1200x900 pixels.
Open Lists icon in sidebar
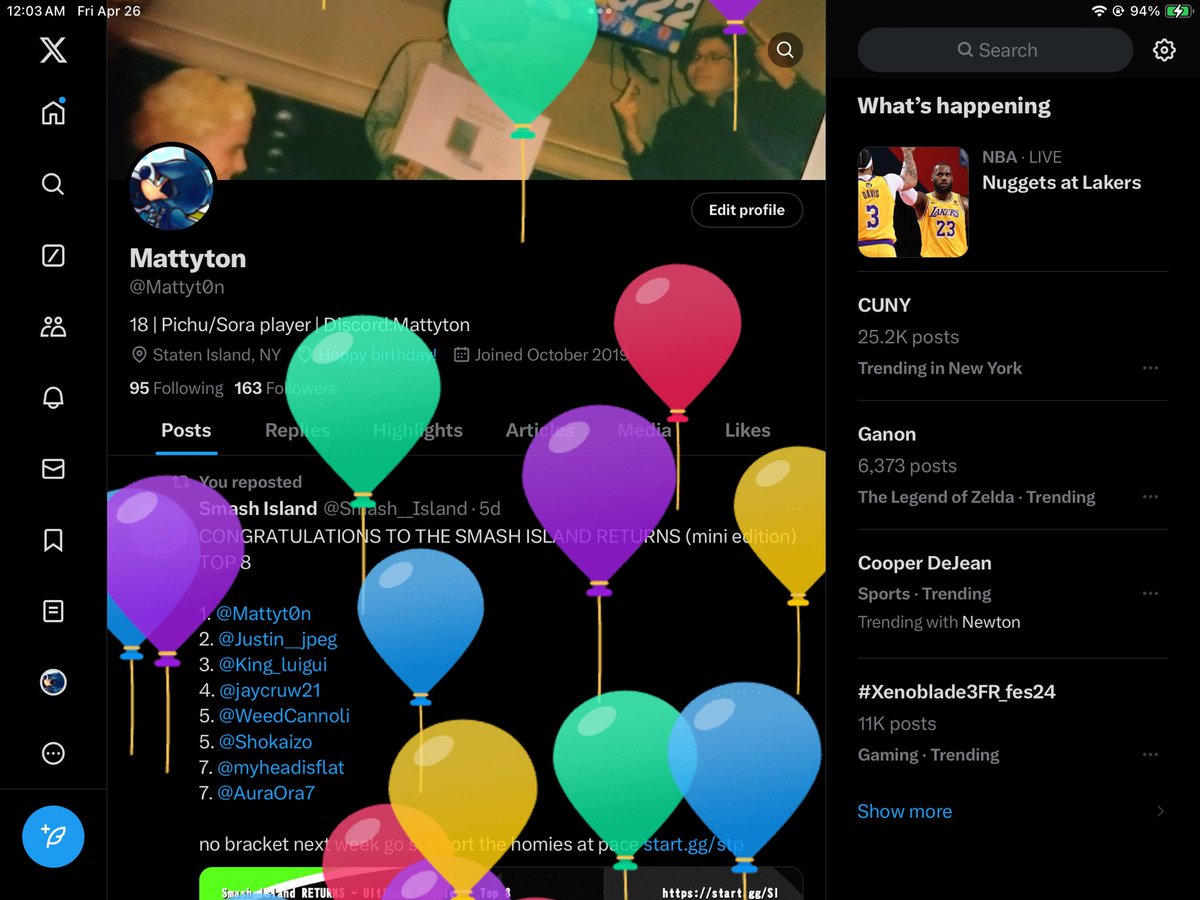click(53, 611)
